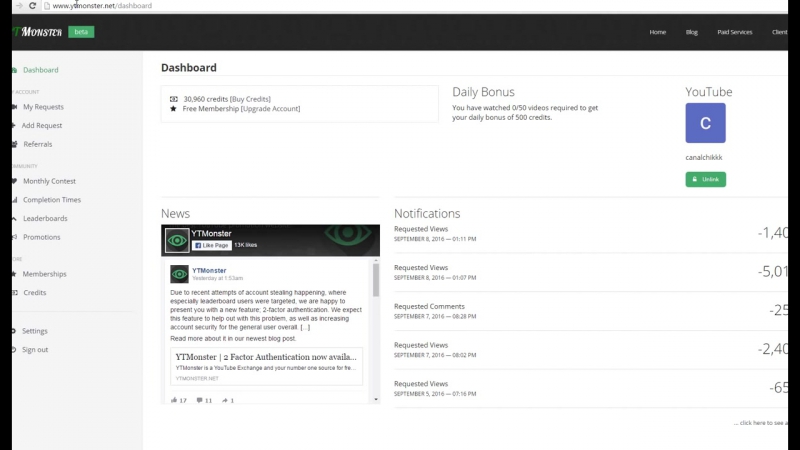Open Referrals in the sidebar
The width and height of the screenshot is (800, 450).
(38, 144)
